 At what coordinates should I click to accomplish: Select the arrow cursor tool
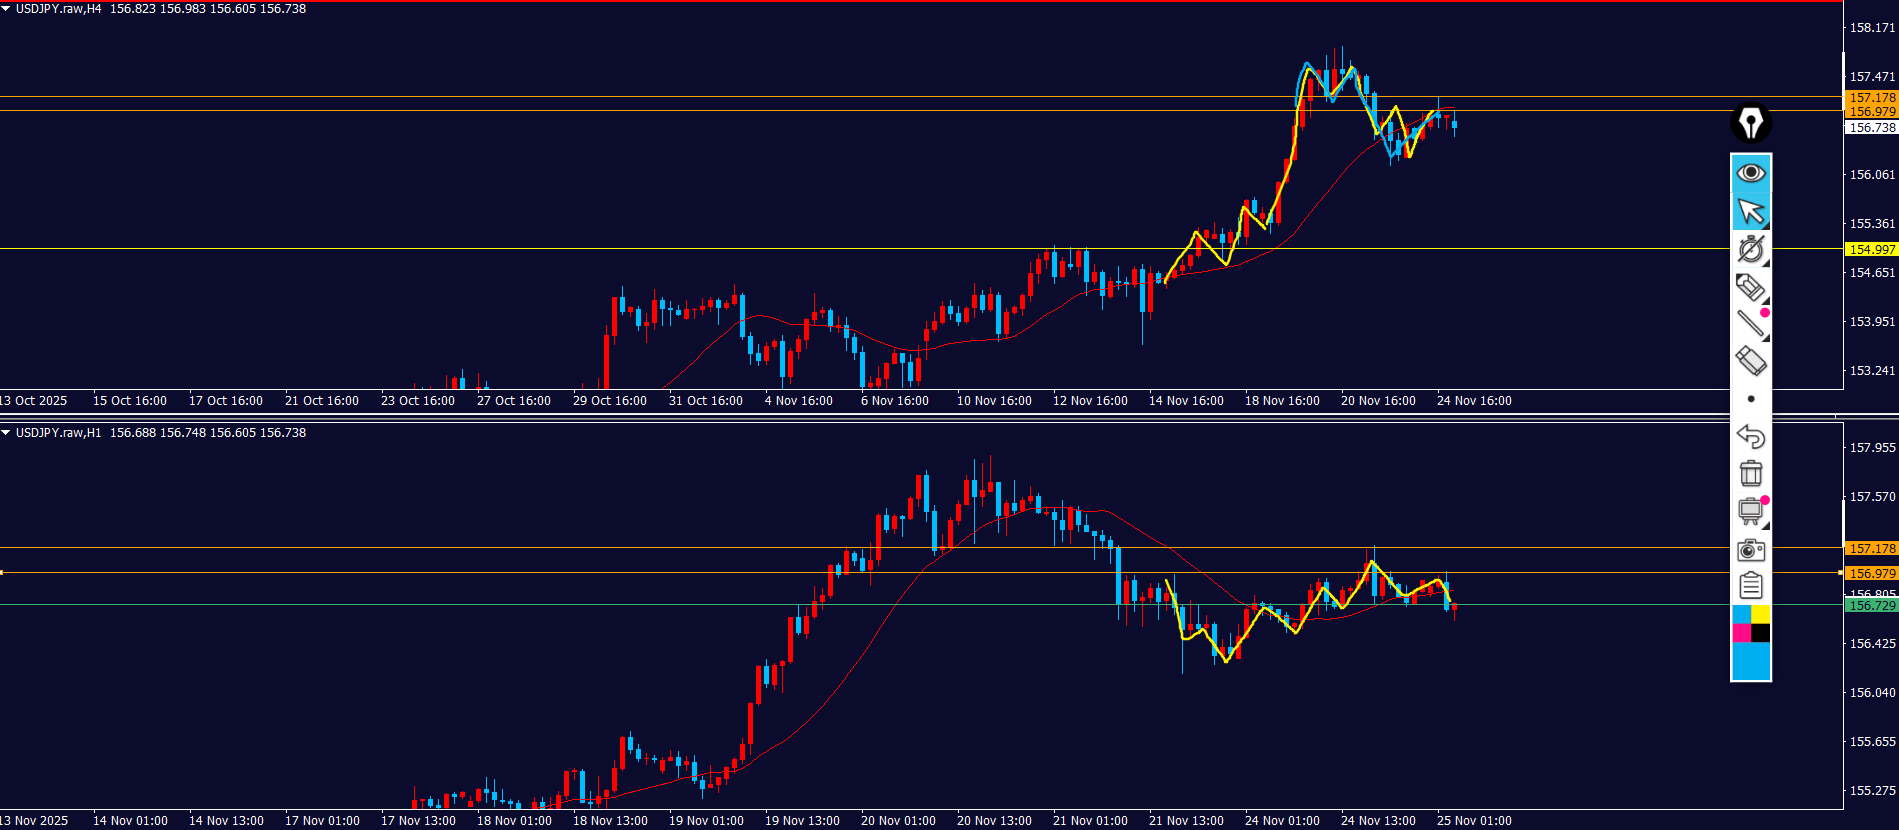(1750, 211)
